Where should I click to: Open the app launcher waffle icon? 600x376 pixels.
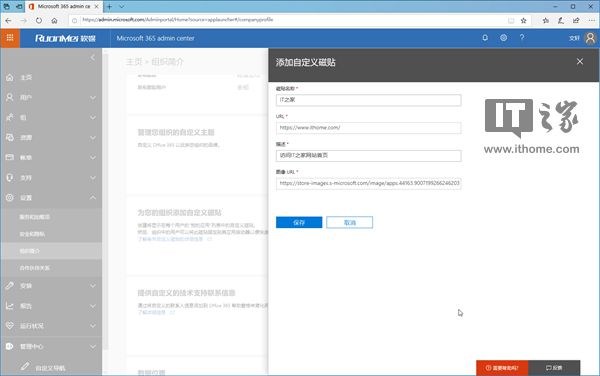point(10,38)
